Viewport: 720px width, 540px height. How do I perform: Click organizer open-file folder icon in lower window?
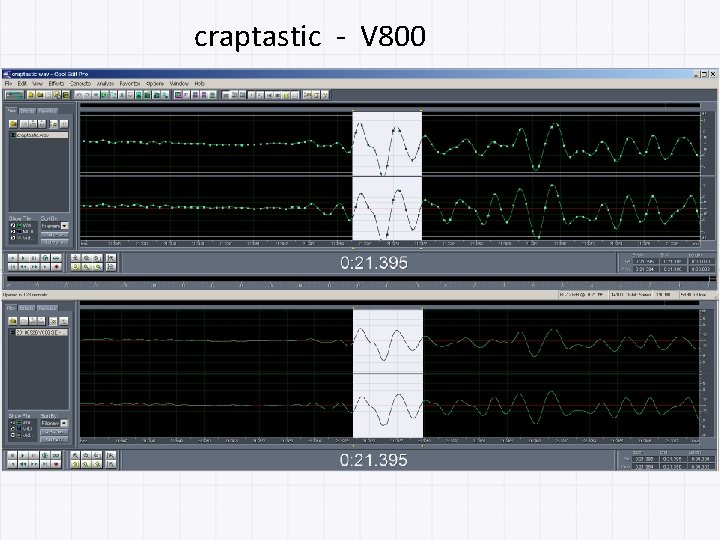point(13,321)
